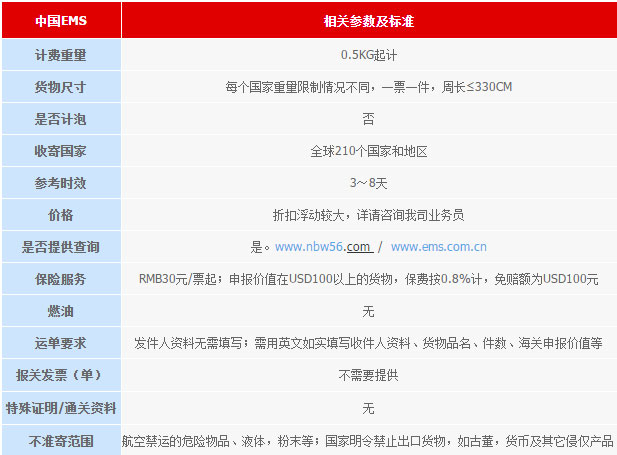The width and height of the screenshot is (617, 455).
Task: Click the 相关参数及标准 header cell
Action: pyautogui.click(x=369, y=20)
